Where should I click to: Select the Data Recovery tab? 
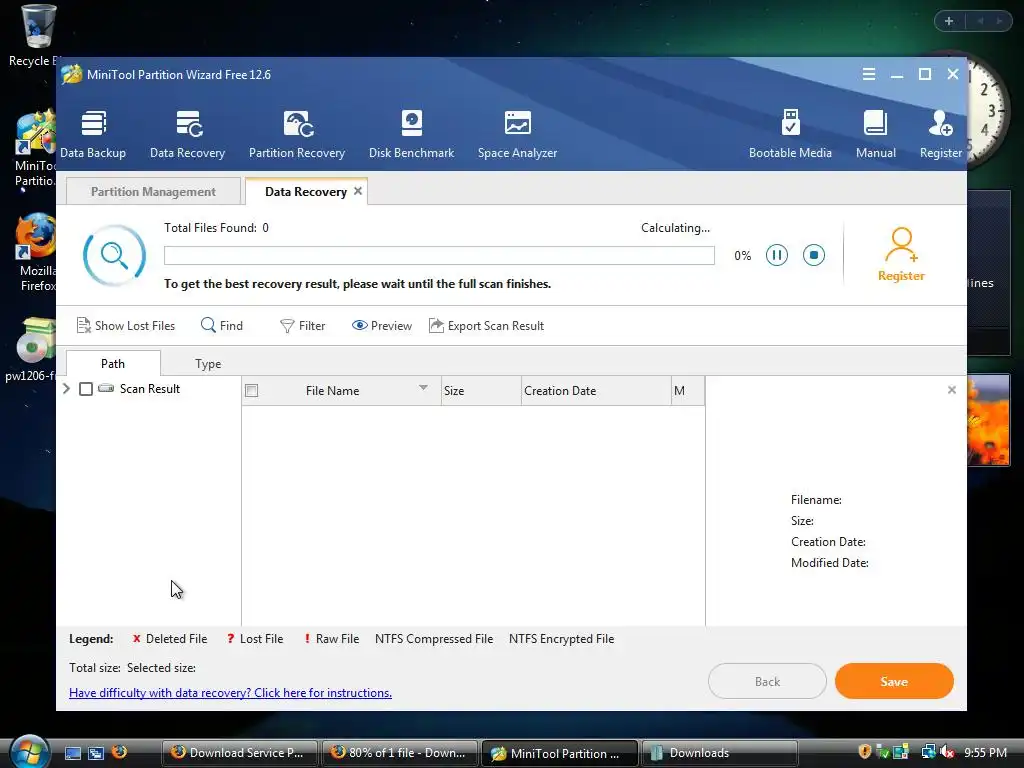[306, 191]
